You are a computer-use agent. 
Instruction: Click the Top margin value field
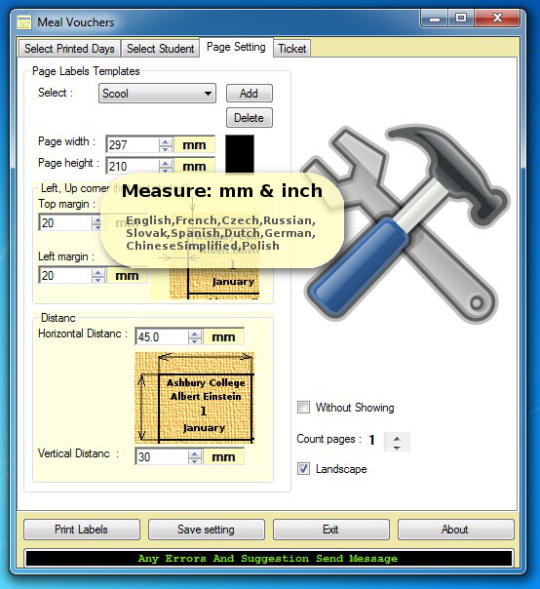click(x=66, y=223)
